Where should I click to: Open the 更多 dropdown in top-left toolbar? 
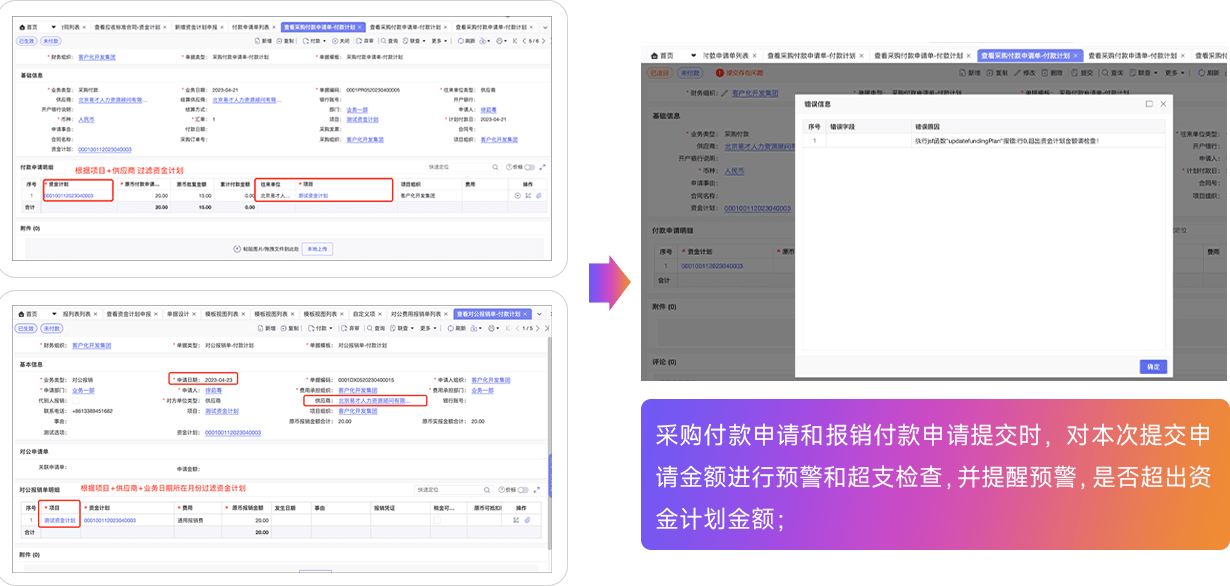coord(439,41)
